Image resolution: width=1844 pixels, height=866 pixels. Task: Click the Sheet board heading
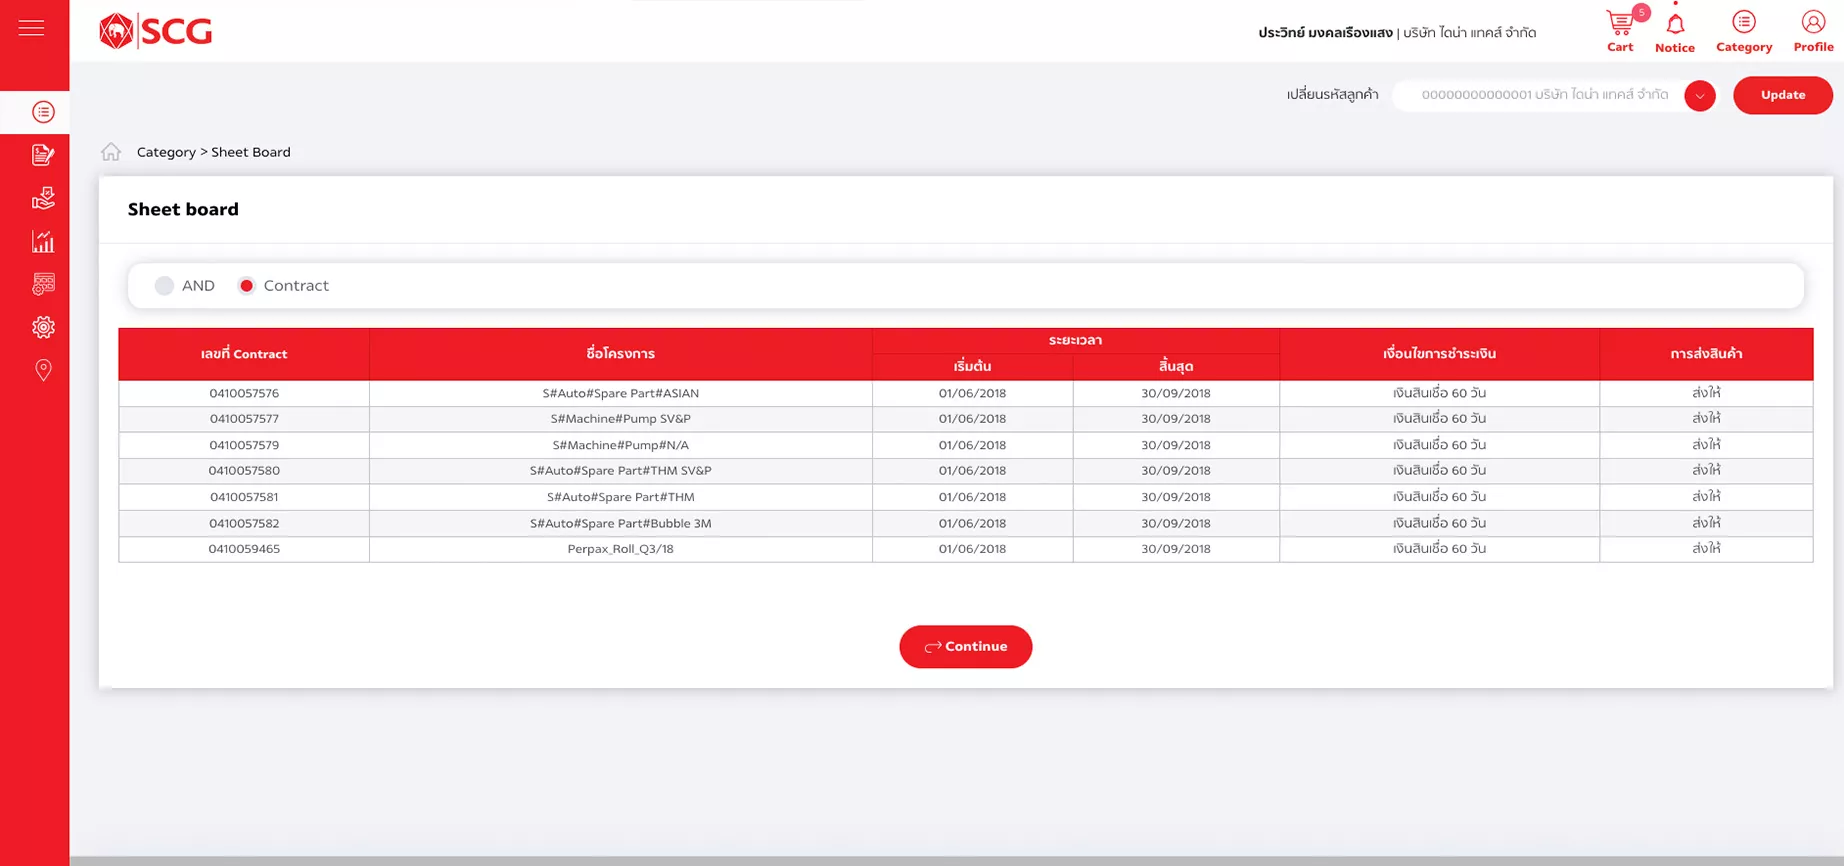click(x=183, y=209)
